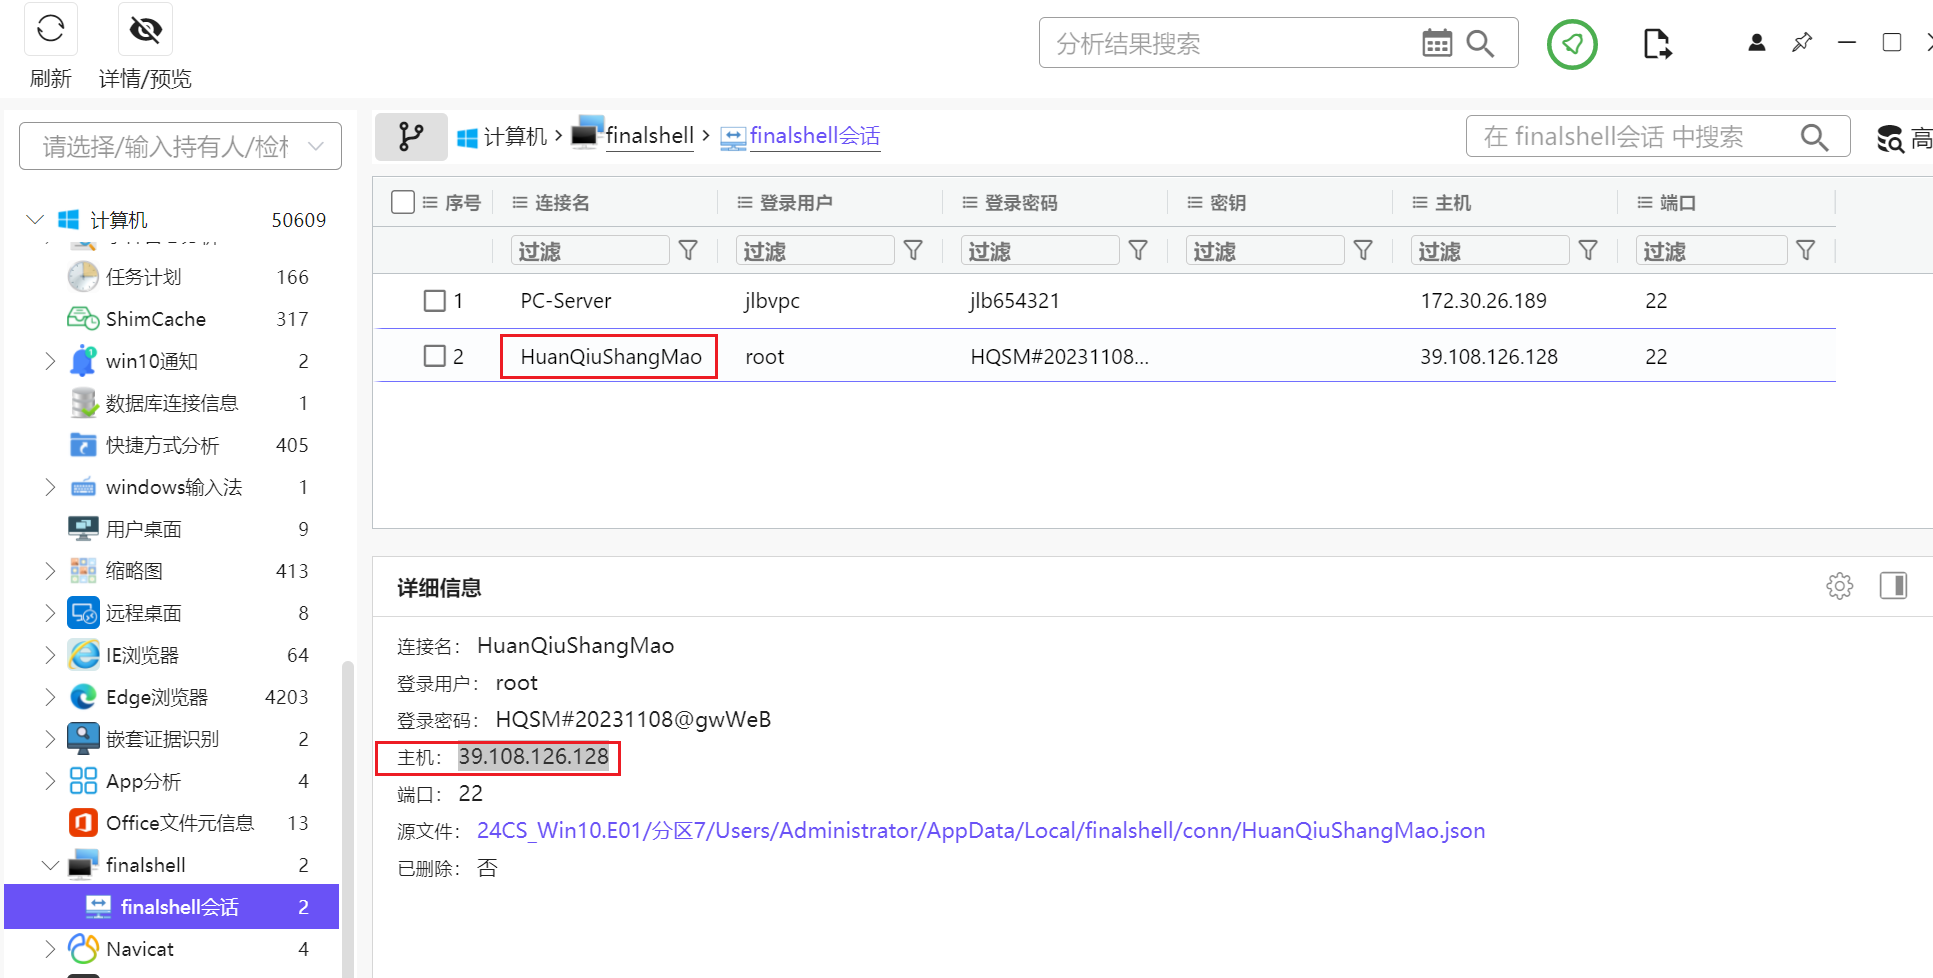Expand the Edge浏览器 tree node
The image size is (1933, 978).
click(50, 697)
